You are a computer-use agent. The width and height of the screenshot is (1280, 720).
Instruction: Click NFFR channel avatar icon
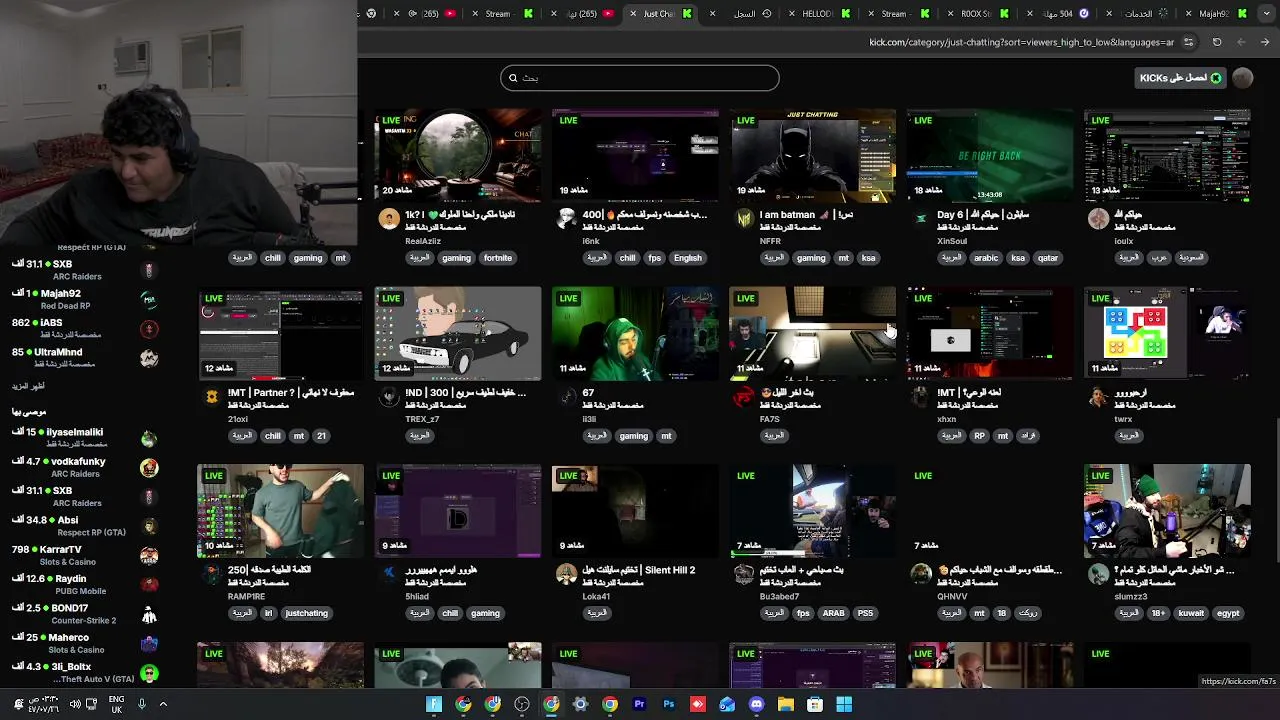click(744, 220)
